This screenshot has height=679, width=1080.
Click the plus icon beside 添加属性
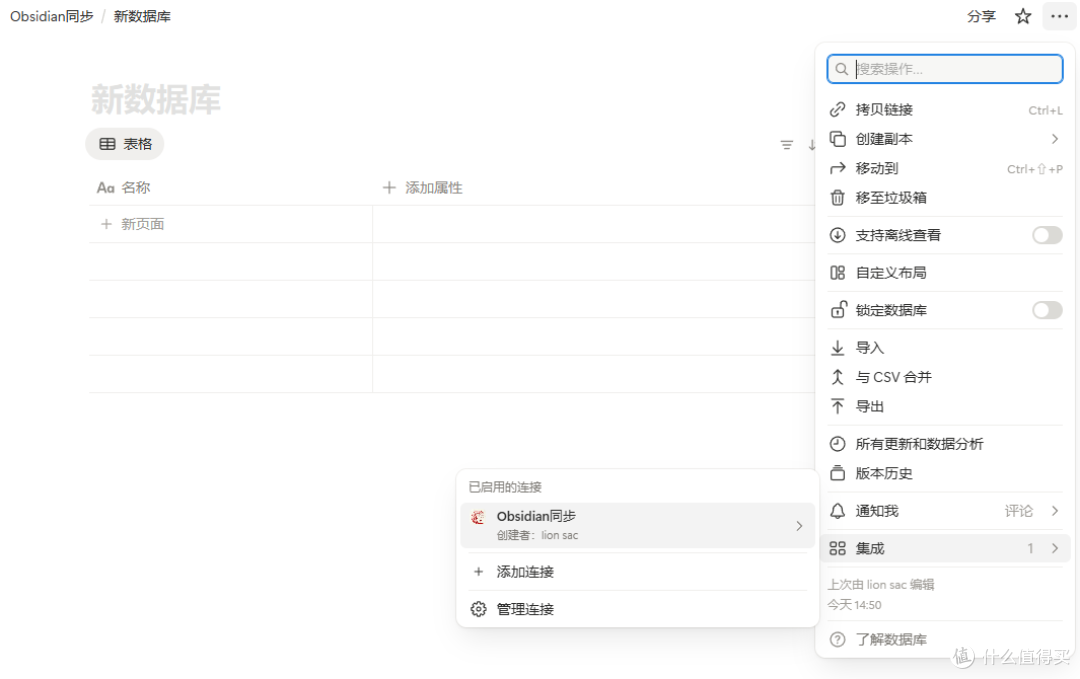tap(389, 187)
